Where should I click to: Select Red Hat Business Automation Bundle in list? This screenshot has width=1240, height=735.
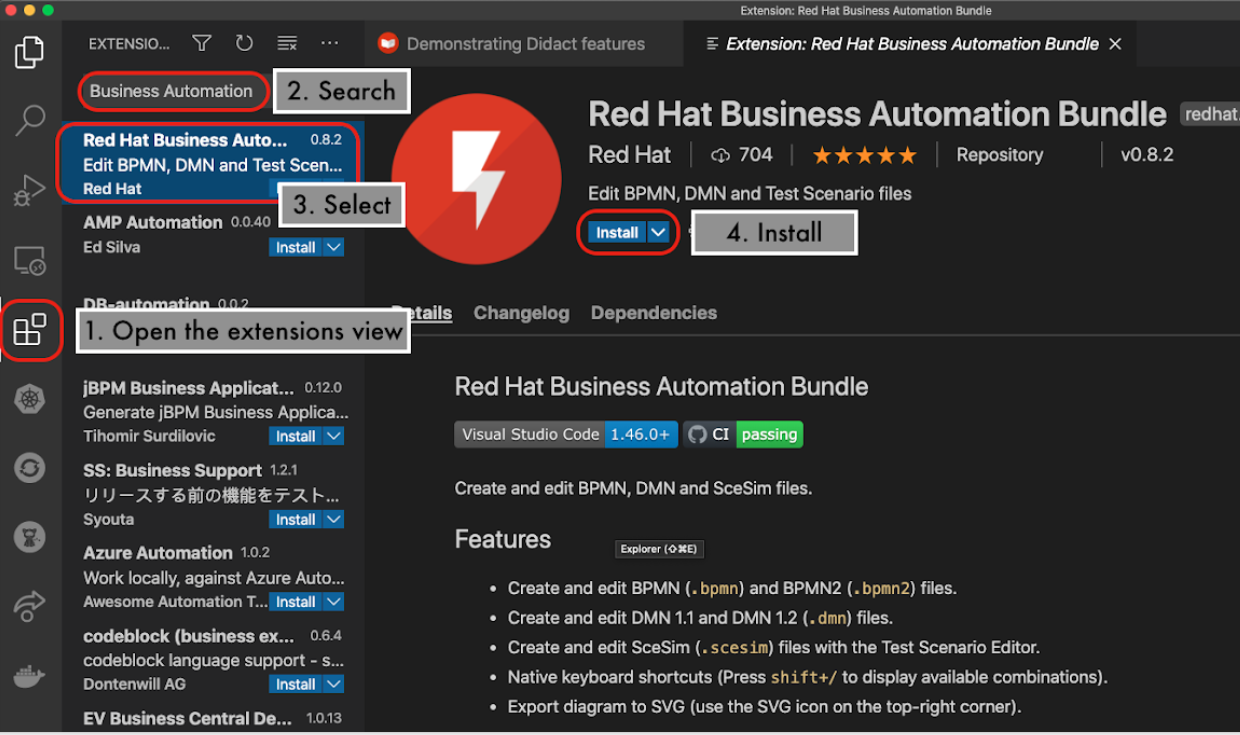coord(213,164)
